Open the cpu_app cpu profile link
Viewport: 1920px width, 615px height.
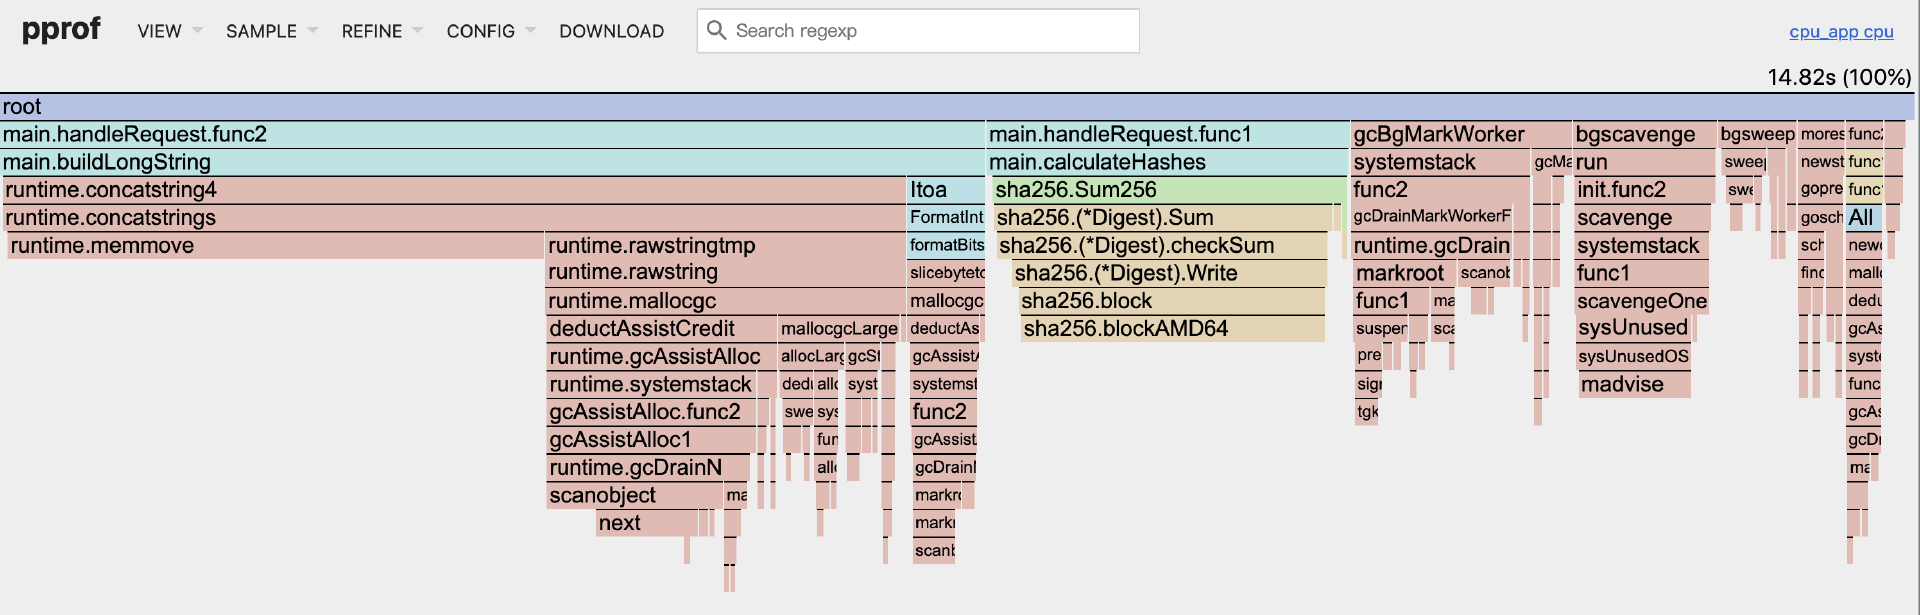point(1841,31)
